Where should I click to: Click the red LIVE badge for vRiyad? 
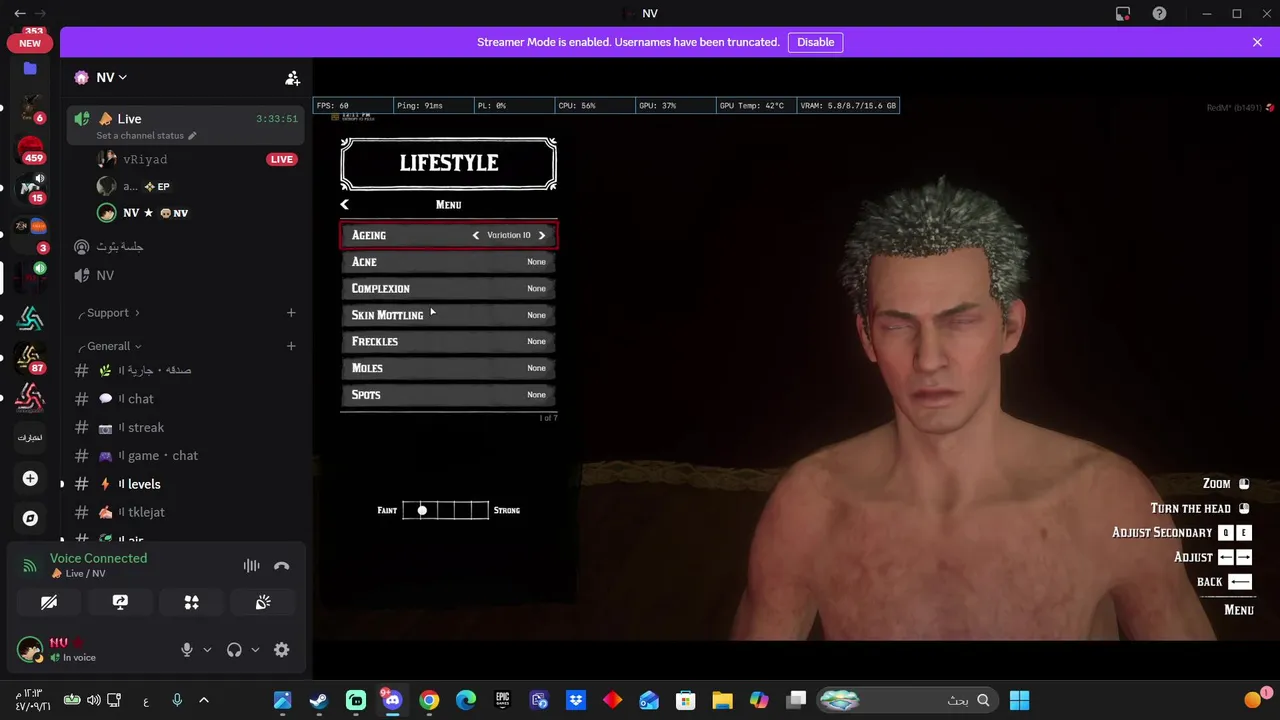pyautogui.click(x=281, y=159)
